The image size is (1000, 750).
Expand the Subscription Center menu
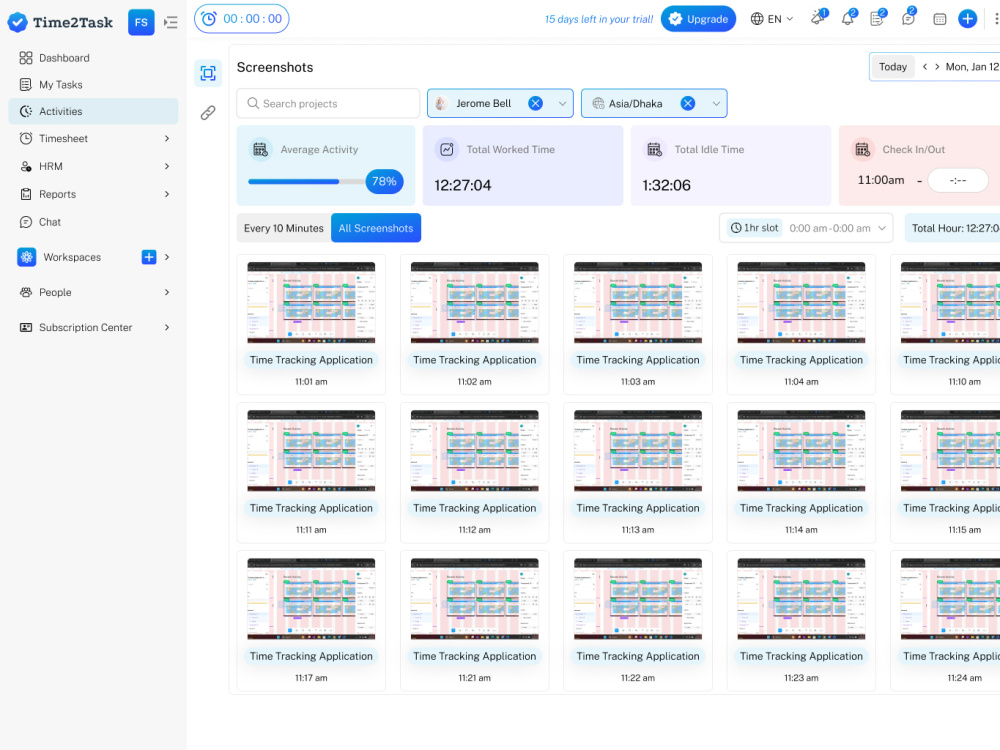pyautogui.click(x=167, y=327)
